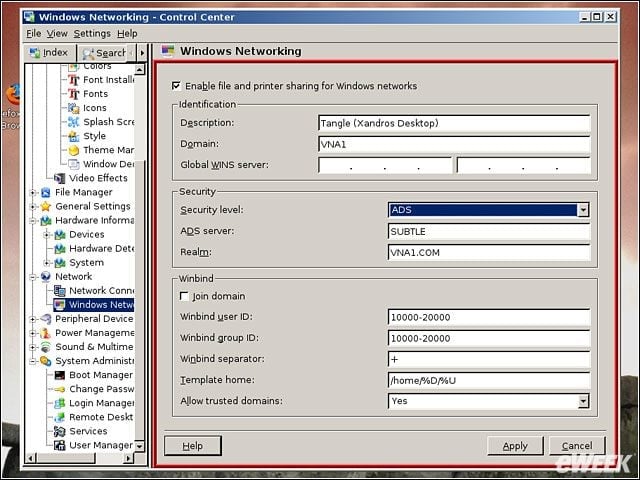
Task: Open the View menu
Action: (57, 33)
